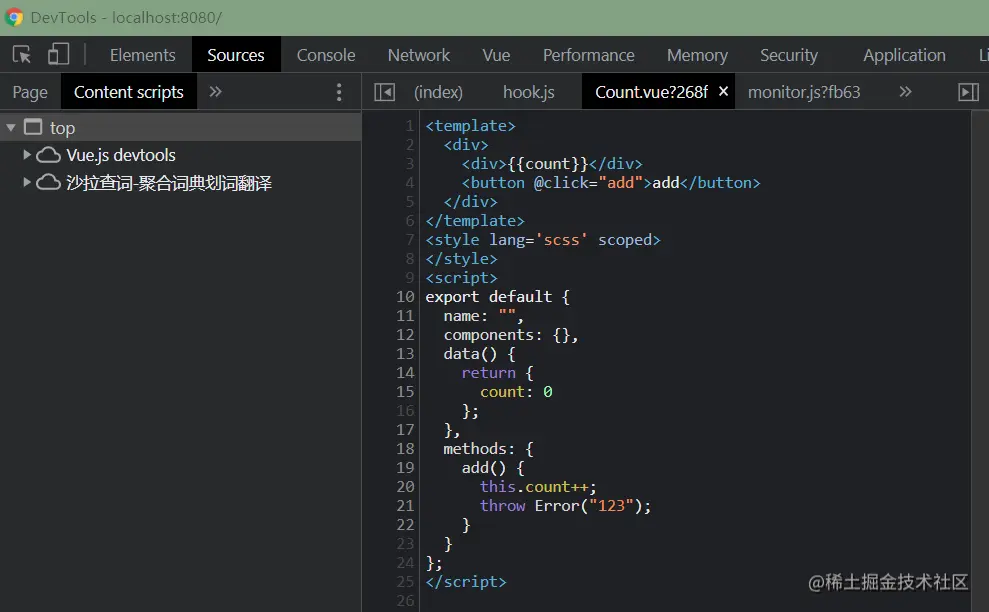Select 沙拉查词-聚合词典划词翻译 tree item
The image size is (989, 612).
[169, 183]
